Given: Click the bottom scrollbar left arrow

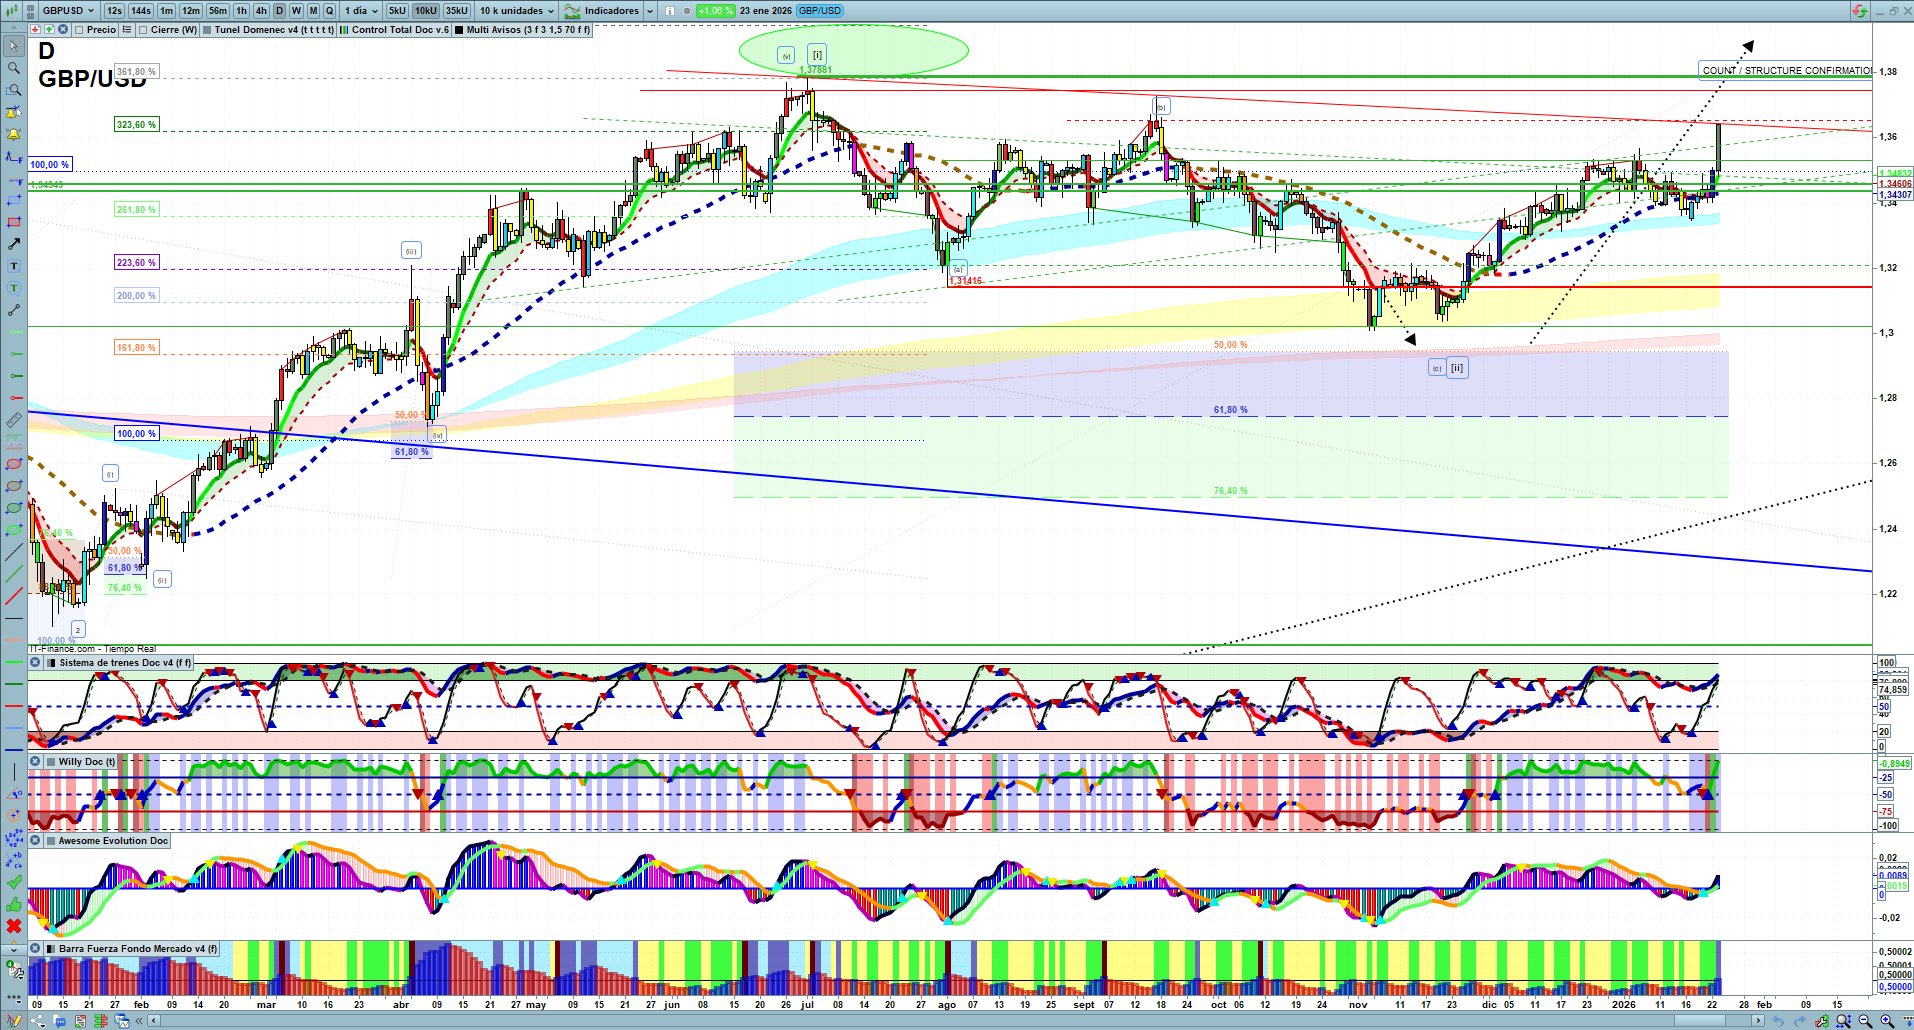Looking at the screenshot, I should pyautogui.click(x=154, y=1021).
